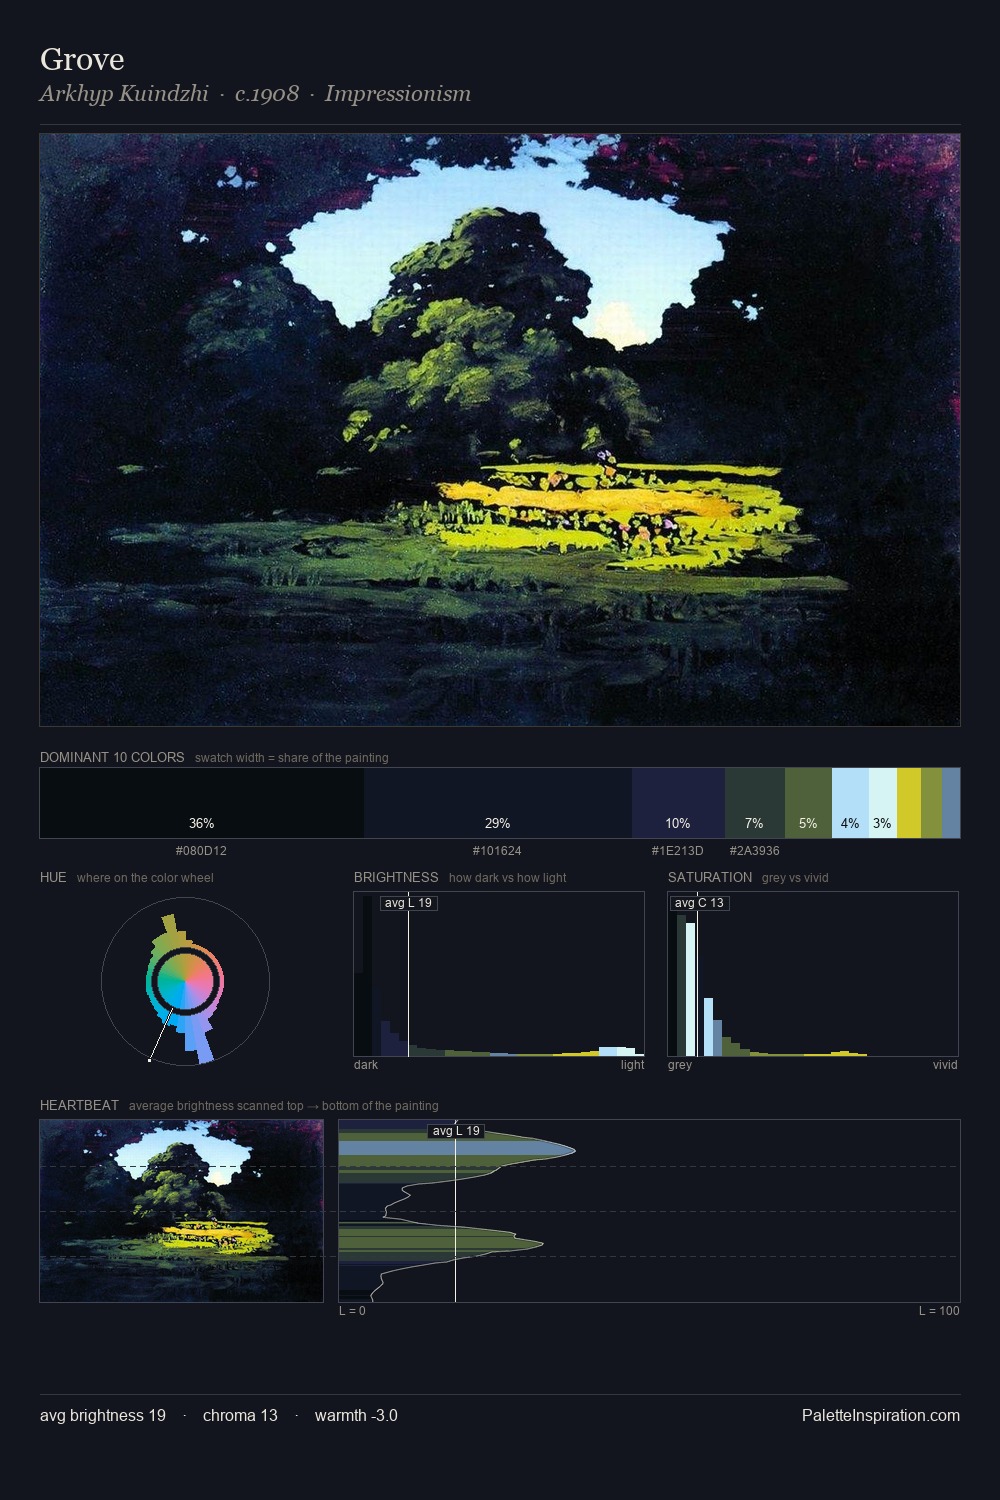Image resolution: width=1000 pixels, height=1500 pixels.
Task: Click the subtitle "swatch width = share of the painting"
Action: (291, 758)
